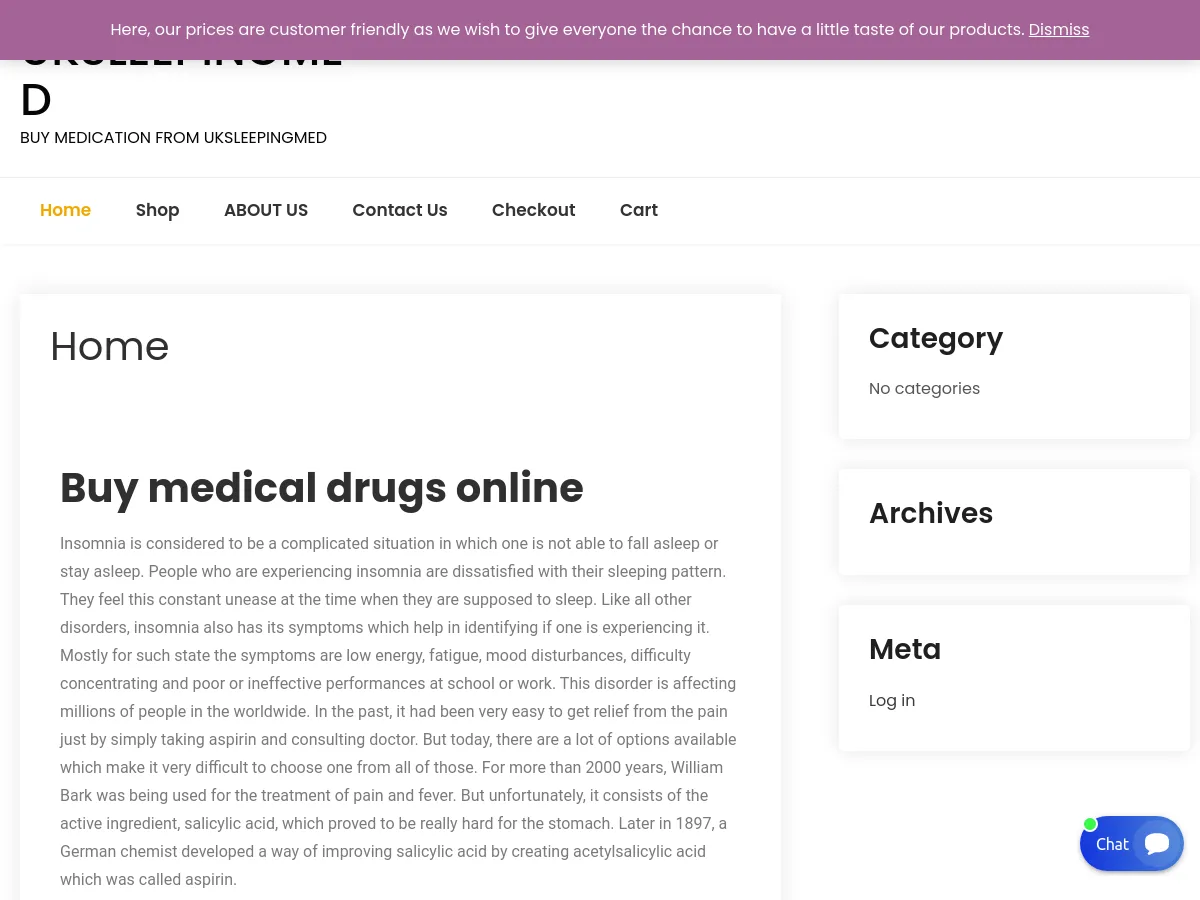Screen dimensions: 1200x900
Task: Click the 'Buy medical drugs online' heading
Action: point(322,488)
